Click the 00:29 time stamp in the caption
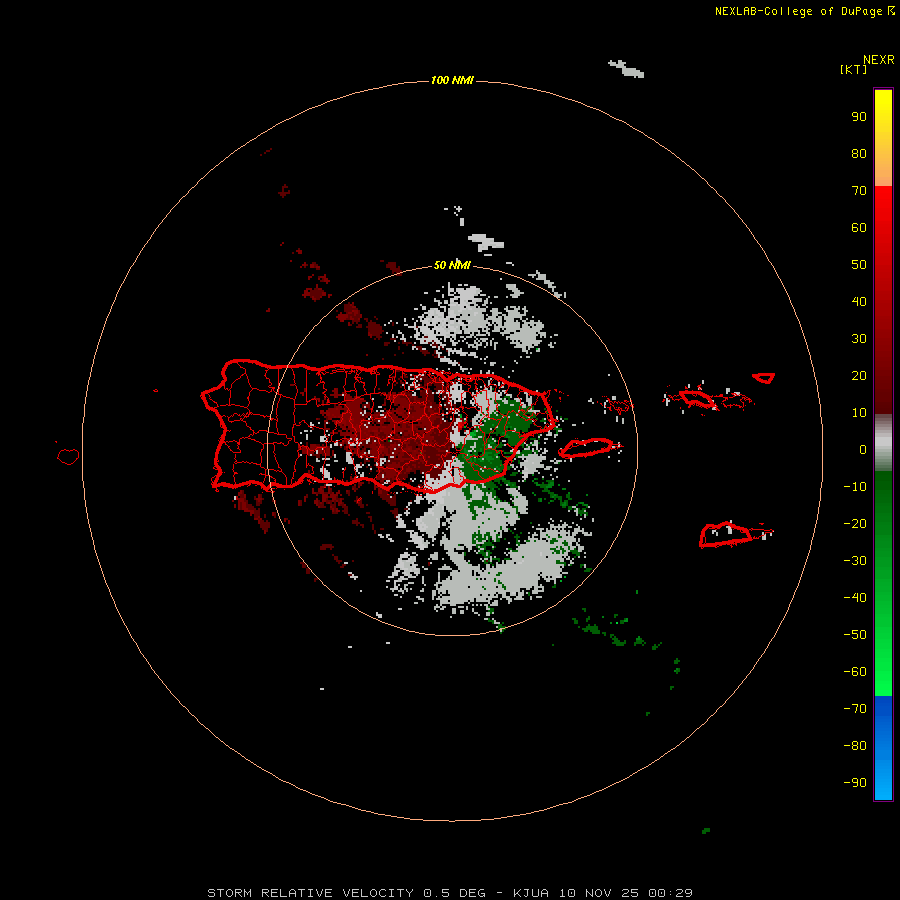Screen dimensions: 900x900 (x=670, y=893)
